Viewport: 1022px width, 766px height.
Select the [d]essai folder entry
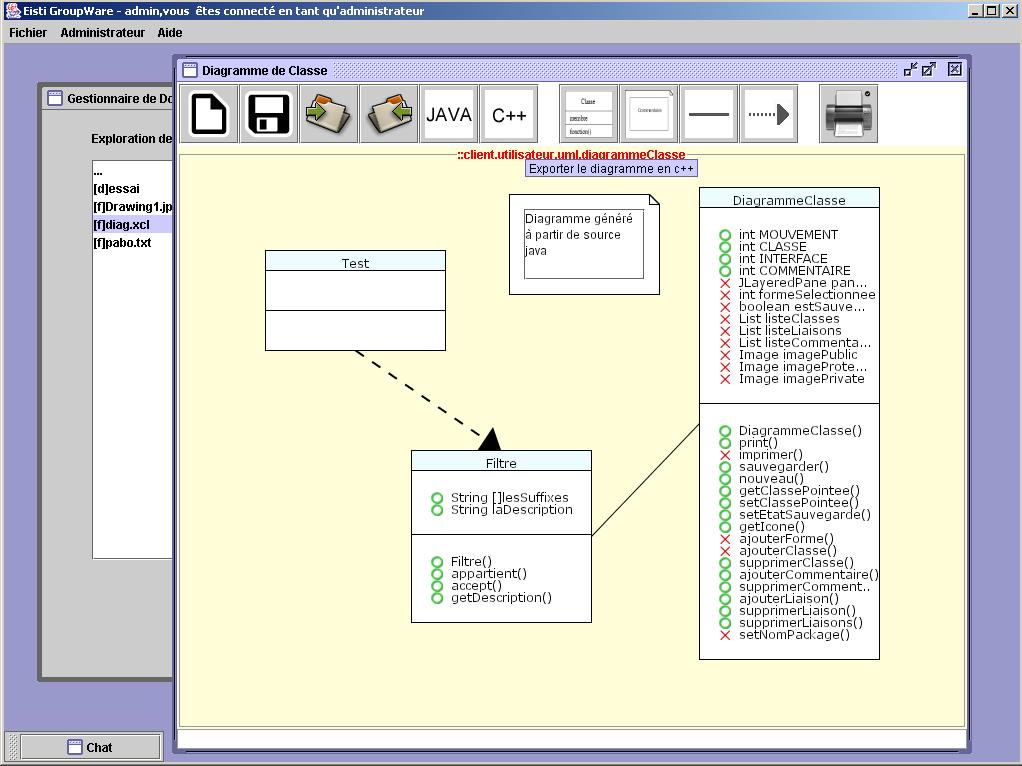pyautogui.click(x=116, y=189)
